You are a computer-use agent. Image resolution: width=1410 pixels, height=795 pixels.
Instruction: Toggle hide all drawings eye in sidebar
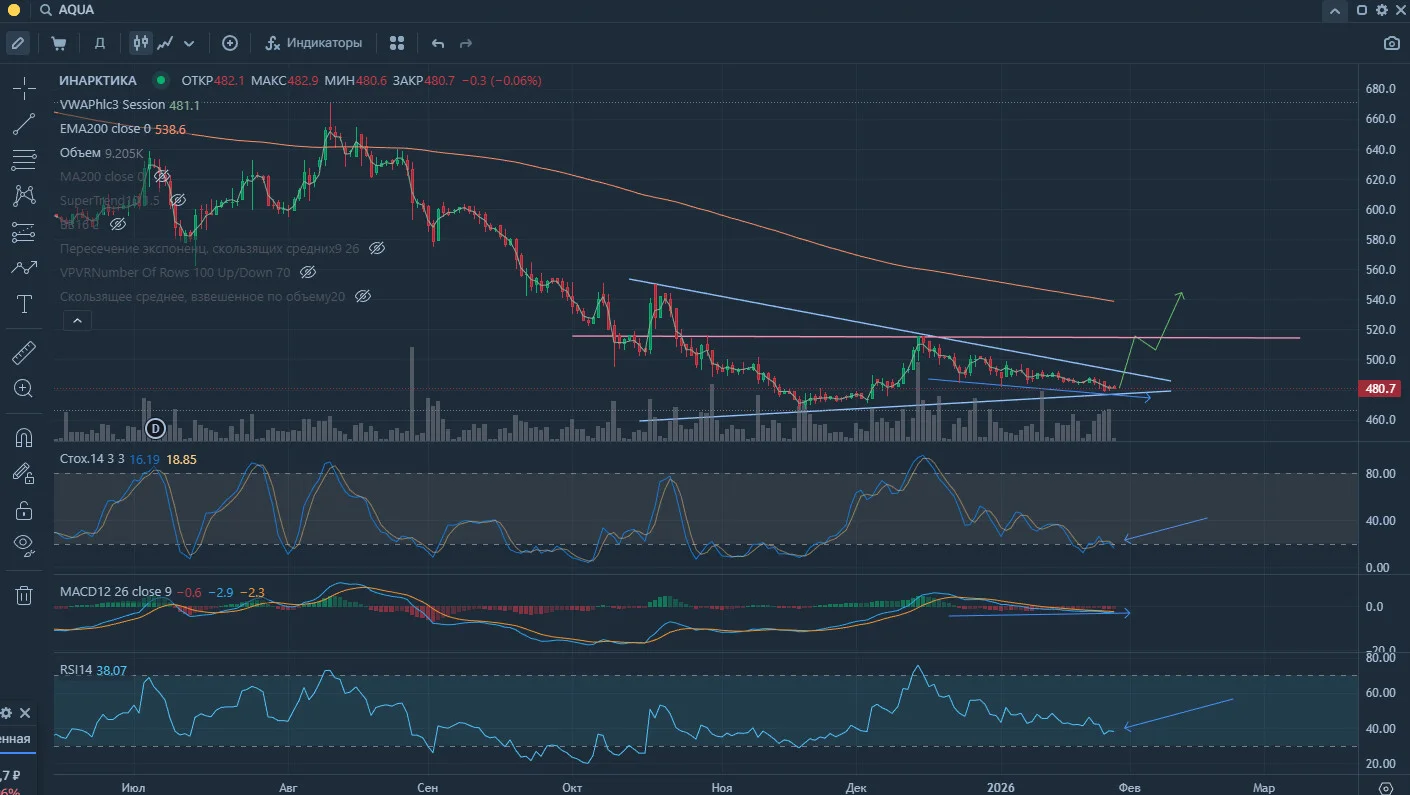click(x=24, y=545)
